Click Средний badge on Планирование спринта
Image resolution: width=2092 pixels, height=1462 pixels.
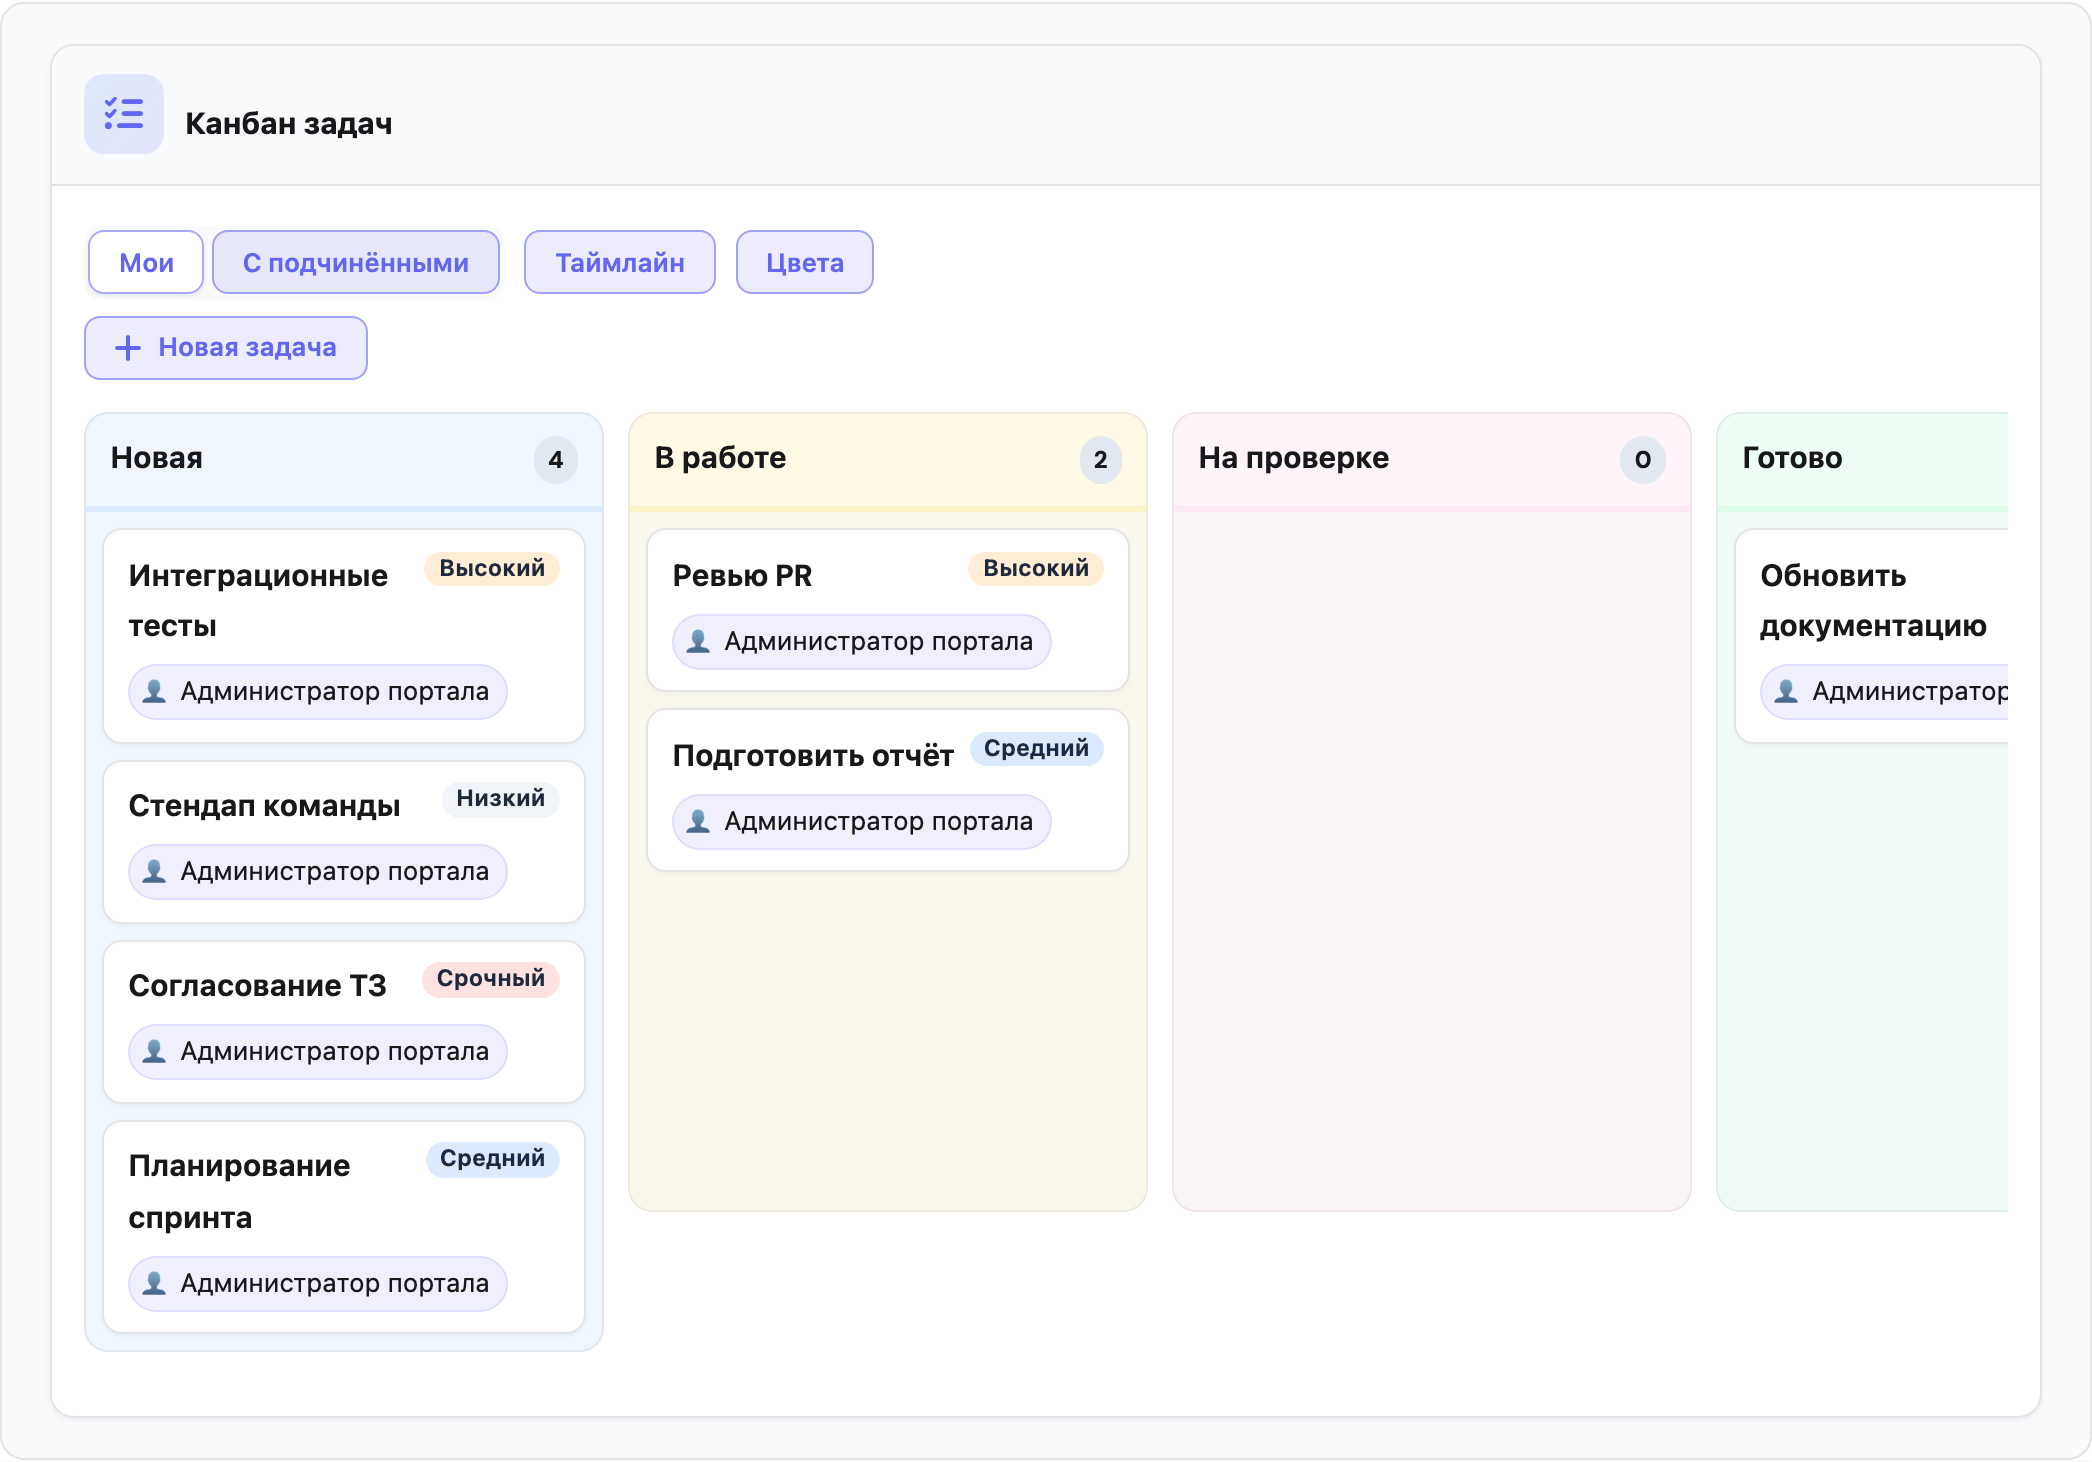[x=493, y=1158]
